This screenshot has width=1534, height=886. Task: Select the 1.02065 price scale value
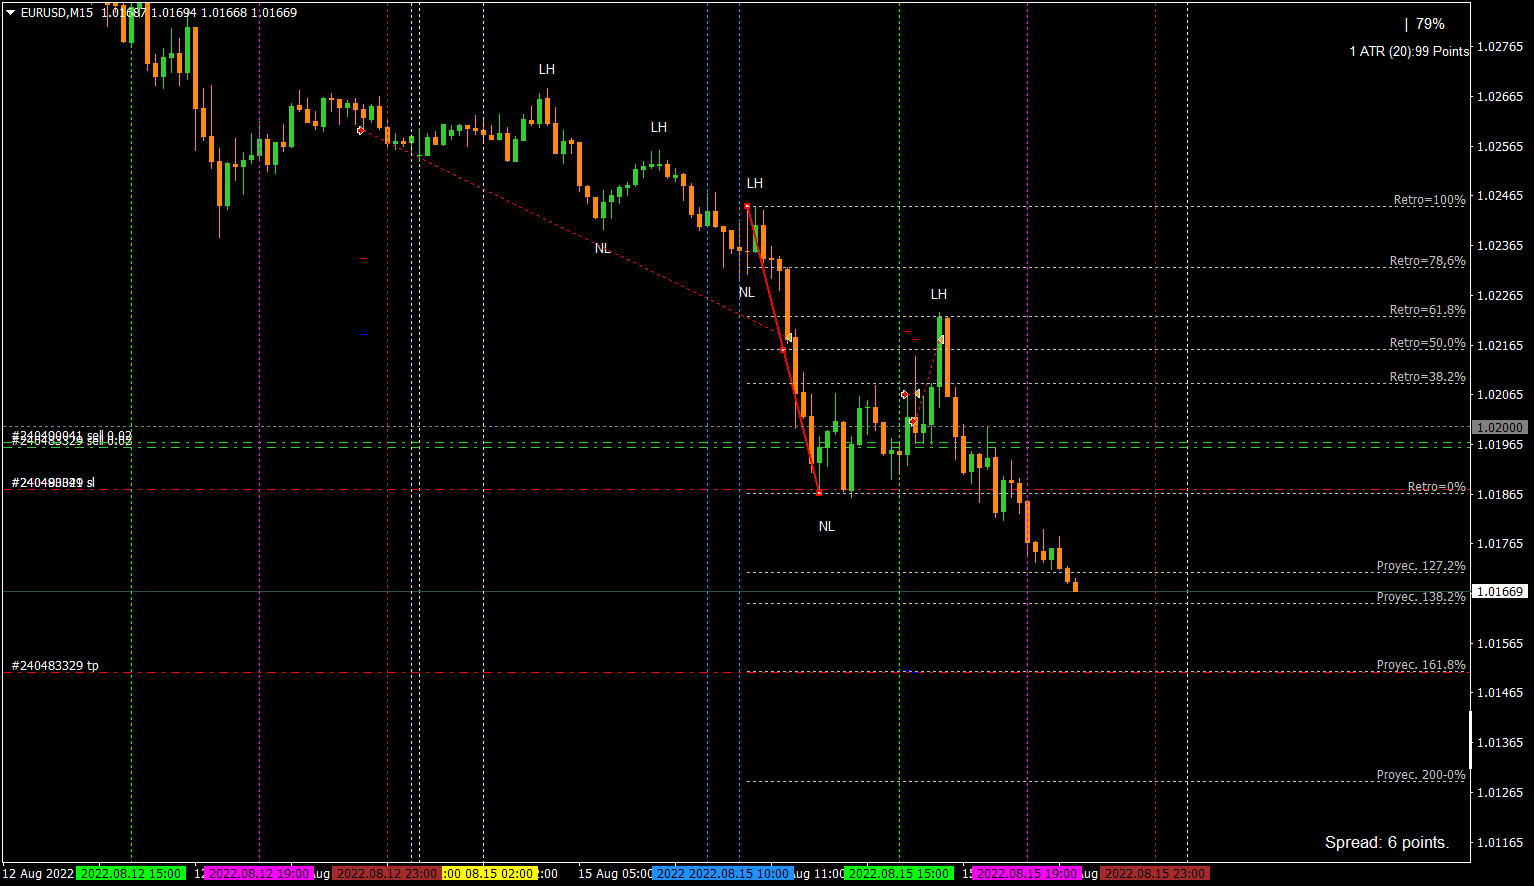(1500, 395)
